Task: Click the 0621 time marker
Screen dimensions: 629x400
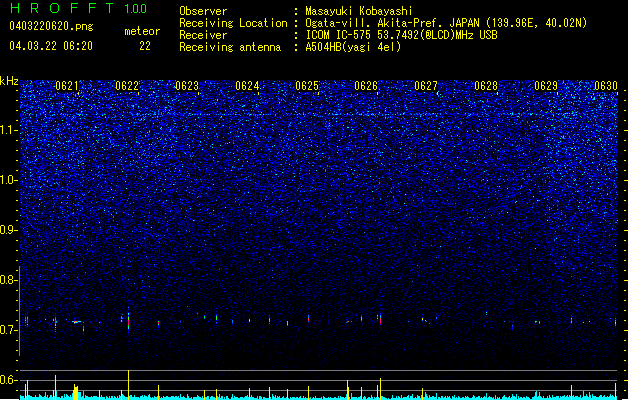Action: click(67, 86)
